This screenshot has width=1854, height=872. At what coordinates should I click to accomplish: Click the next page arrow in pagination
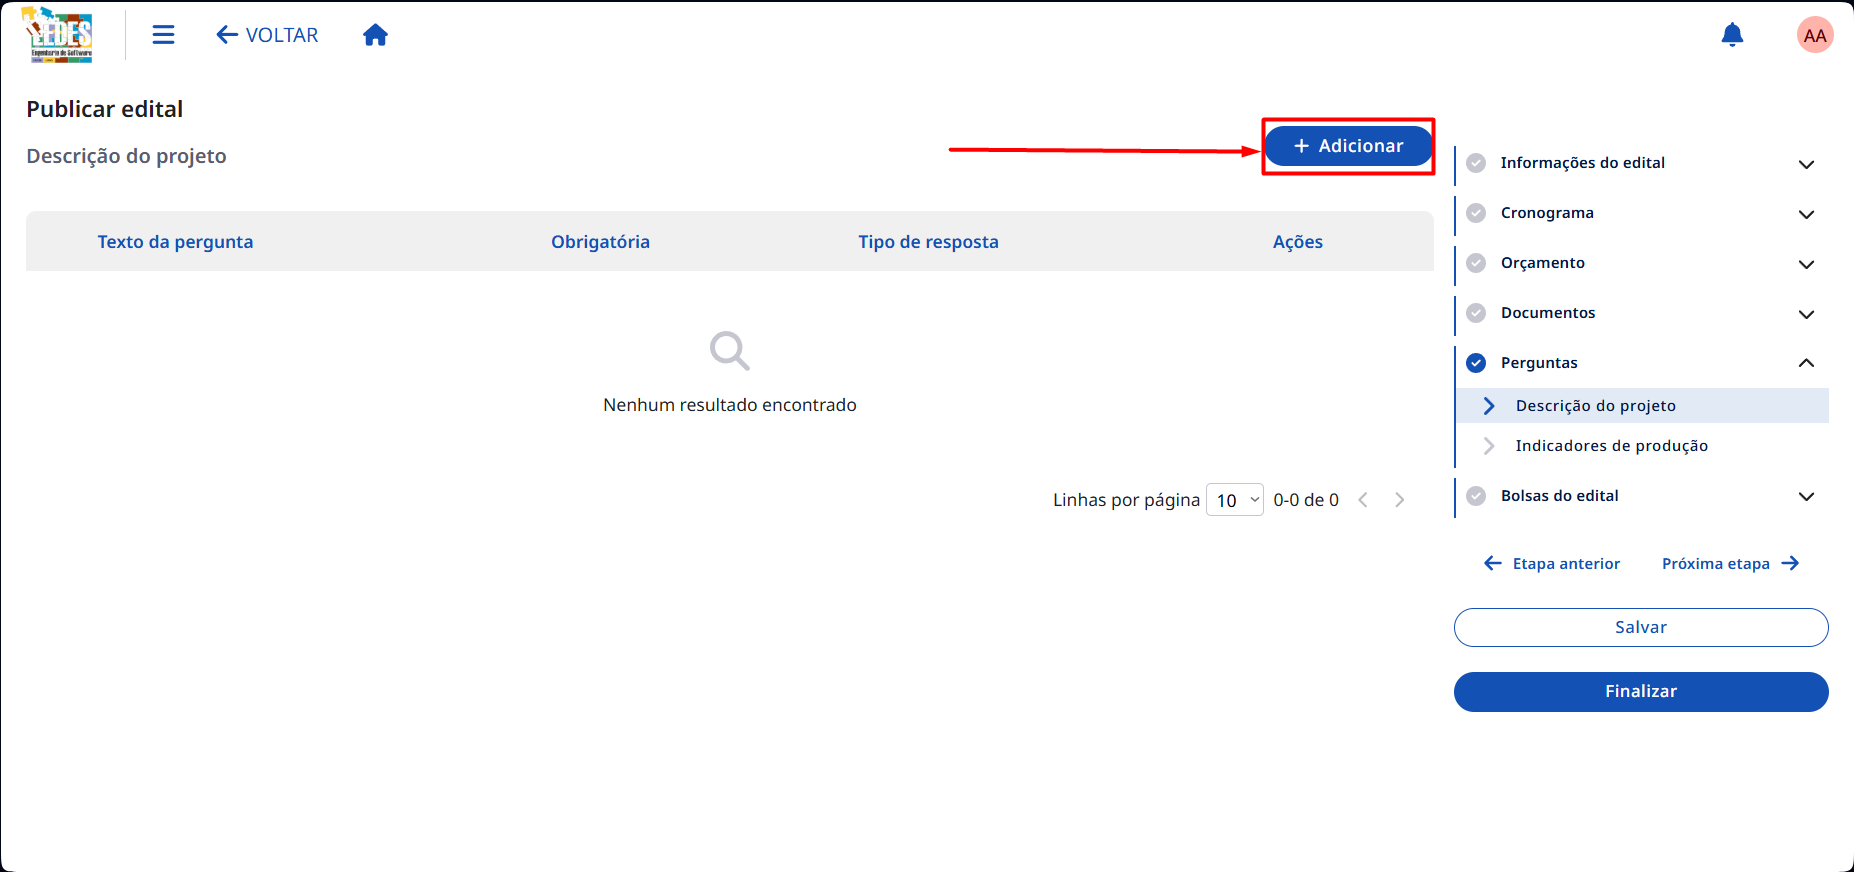click(x=1400, y=500)
